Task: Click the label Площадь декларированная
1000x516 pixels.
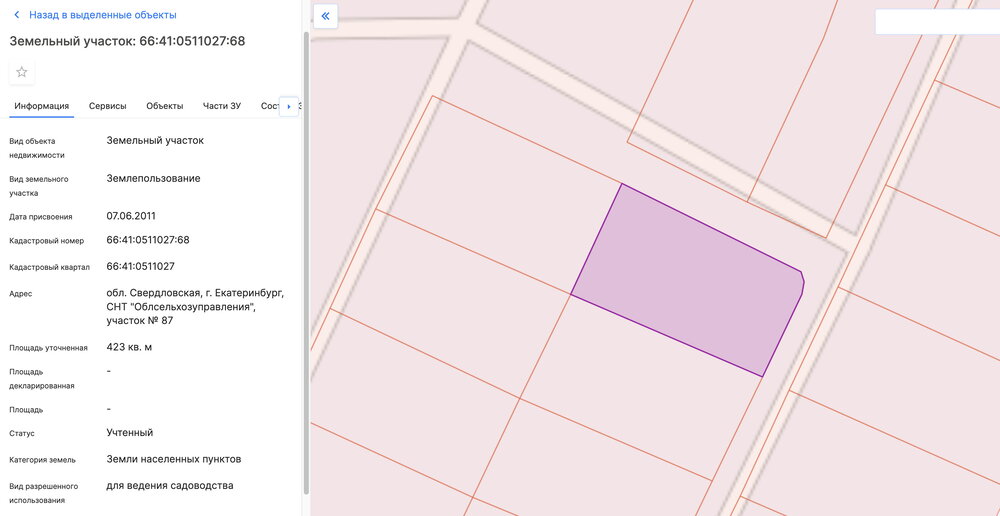Action: pyautogui.click(x=42, y=378)
